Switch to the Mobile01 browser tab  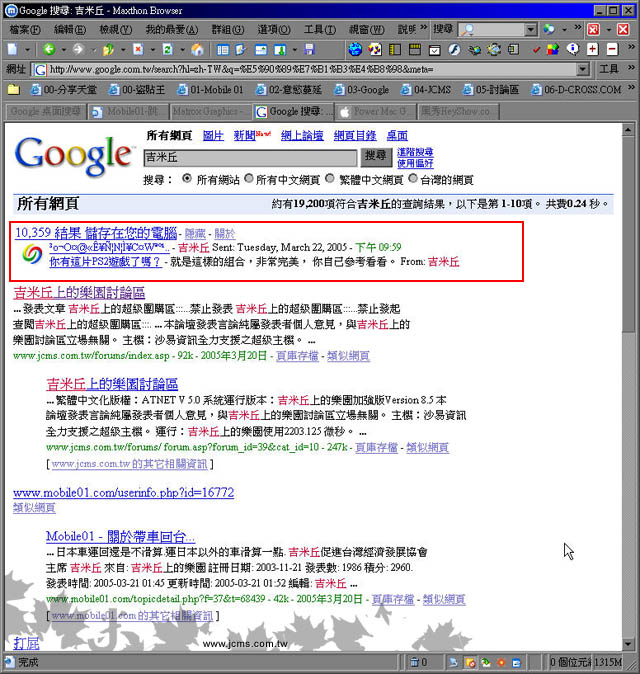pos(128,112)
